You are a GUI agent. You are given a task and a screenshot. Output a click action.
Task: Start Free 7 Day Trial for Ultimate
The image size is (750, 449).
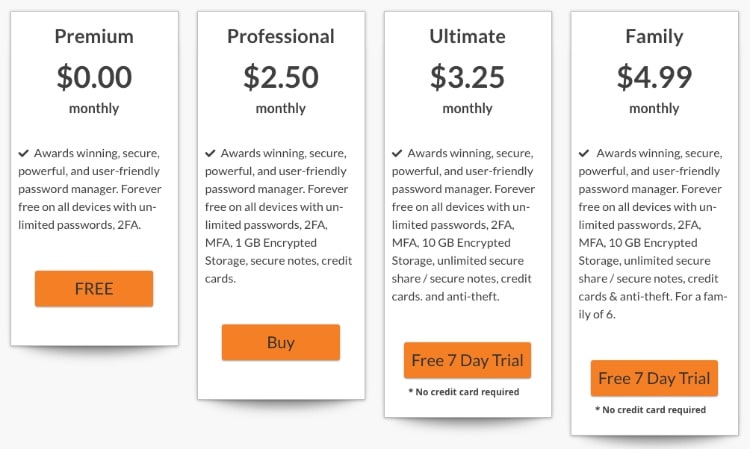click(467, 360)
